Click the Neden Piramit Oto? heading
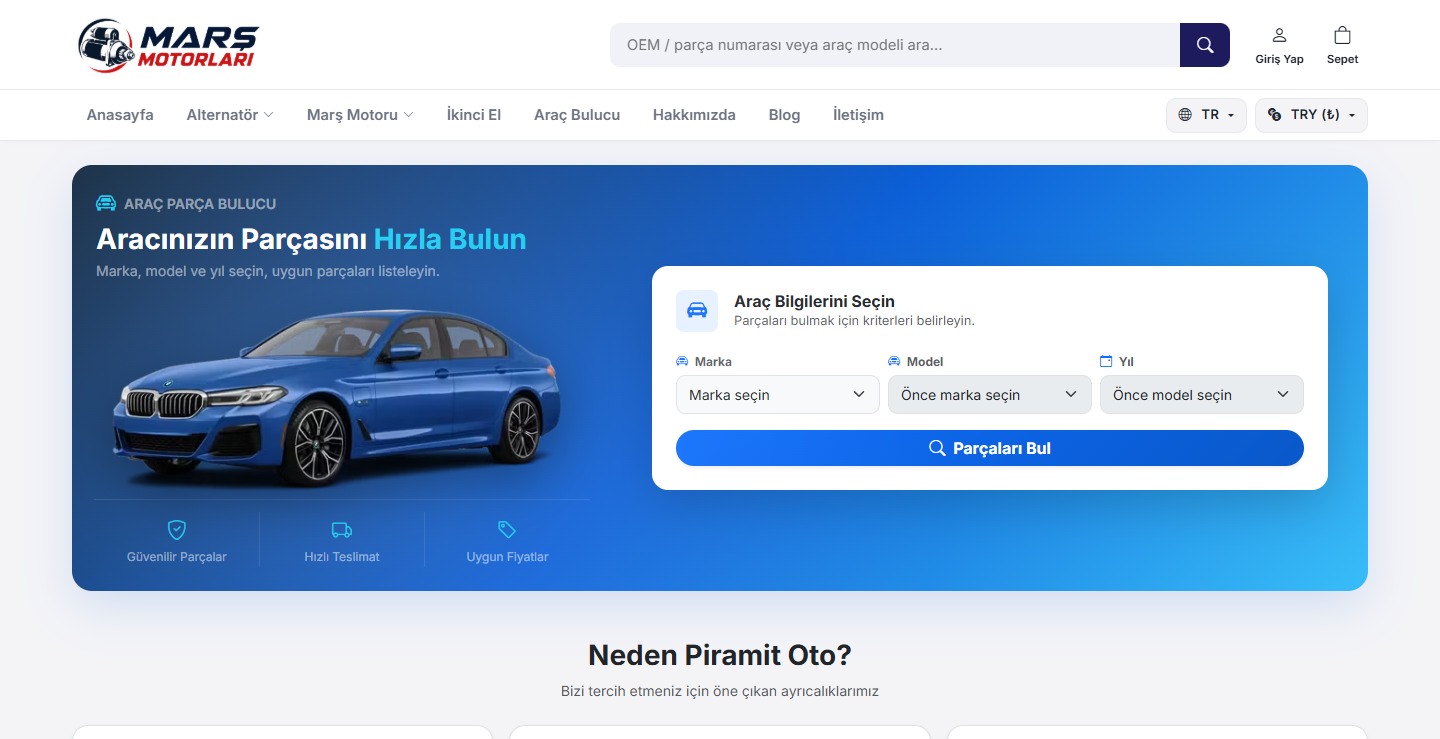The width and height of the screenshot is (1440, 739). [x=720, y=655]
